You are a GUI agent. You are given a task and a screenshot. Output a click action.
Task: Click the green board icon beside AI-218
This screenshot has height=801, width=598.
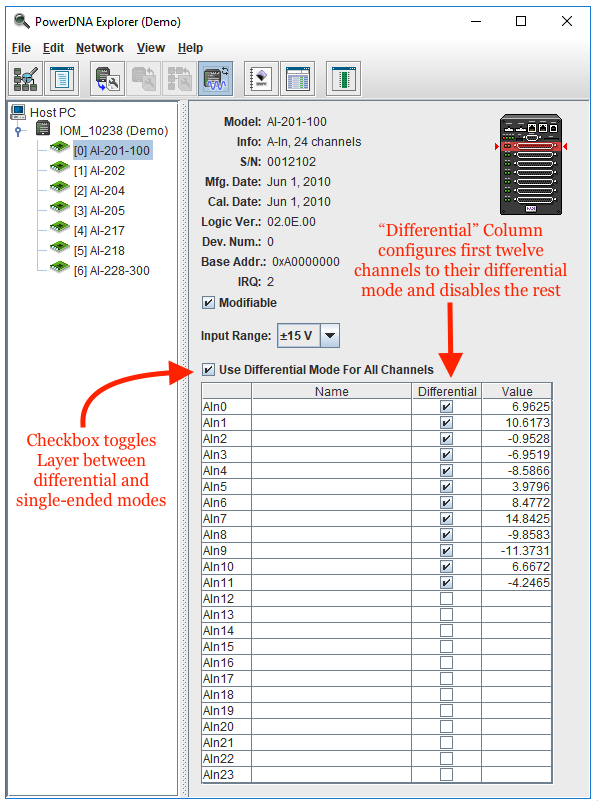[60, 247]
